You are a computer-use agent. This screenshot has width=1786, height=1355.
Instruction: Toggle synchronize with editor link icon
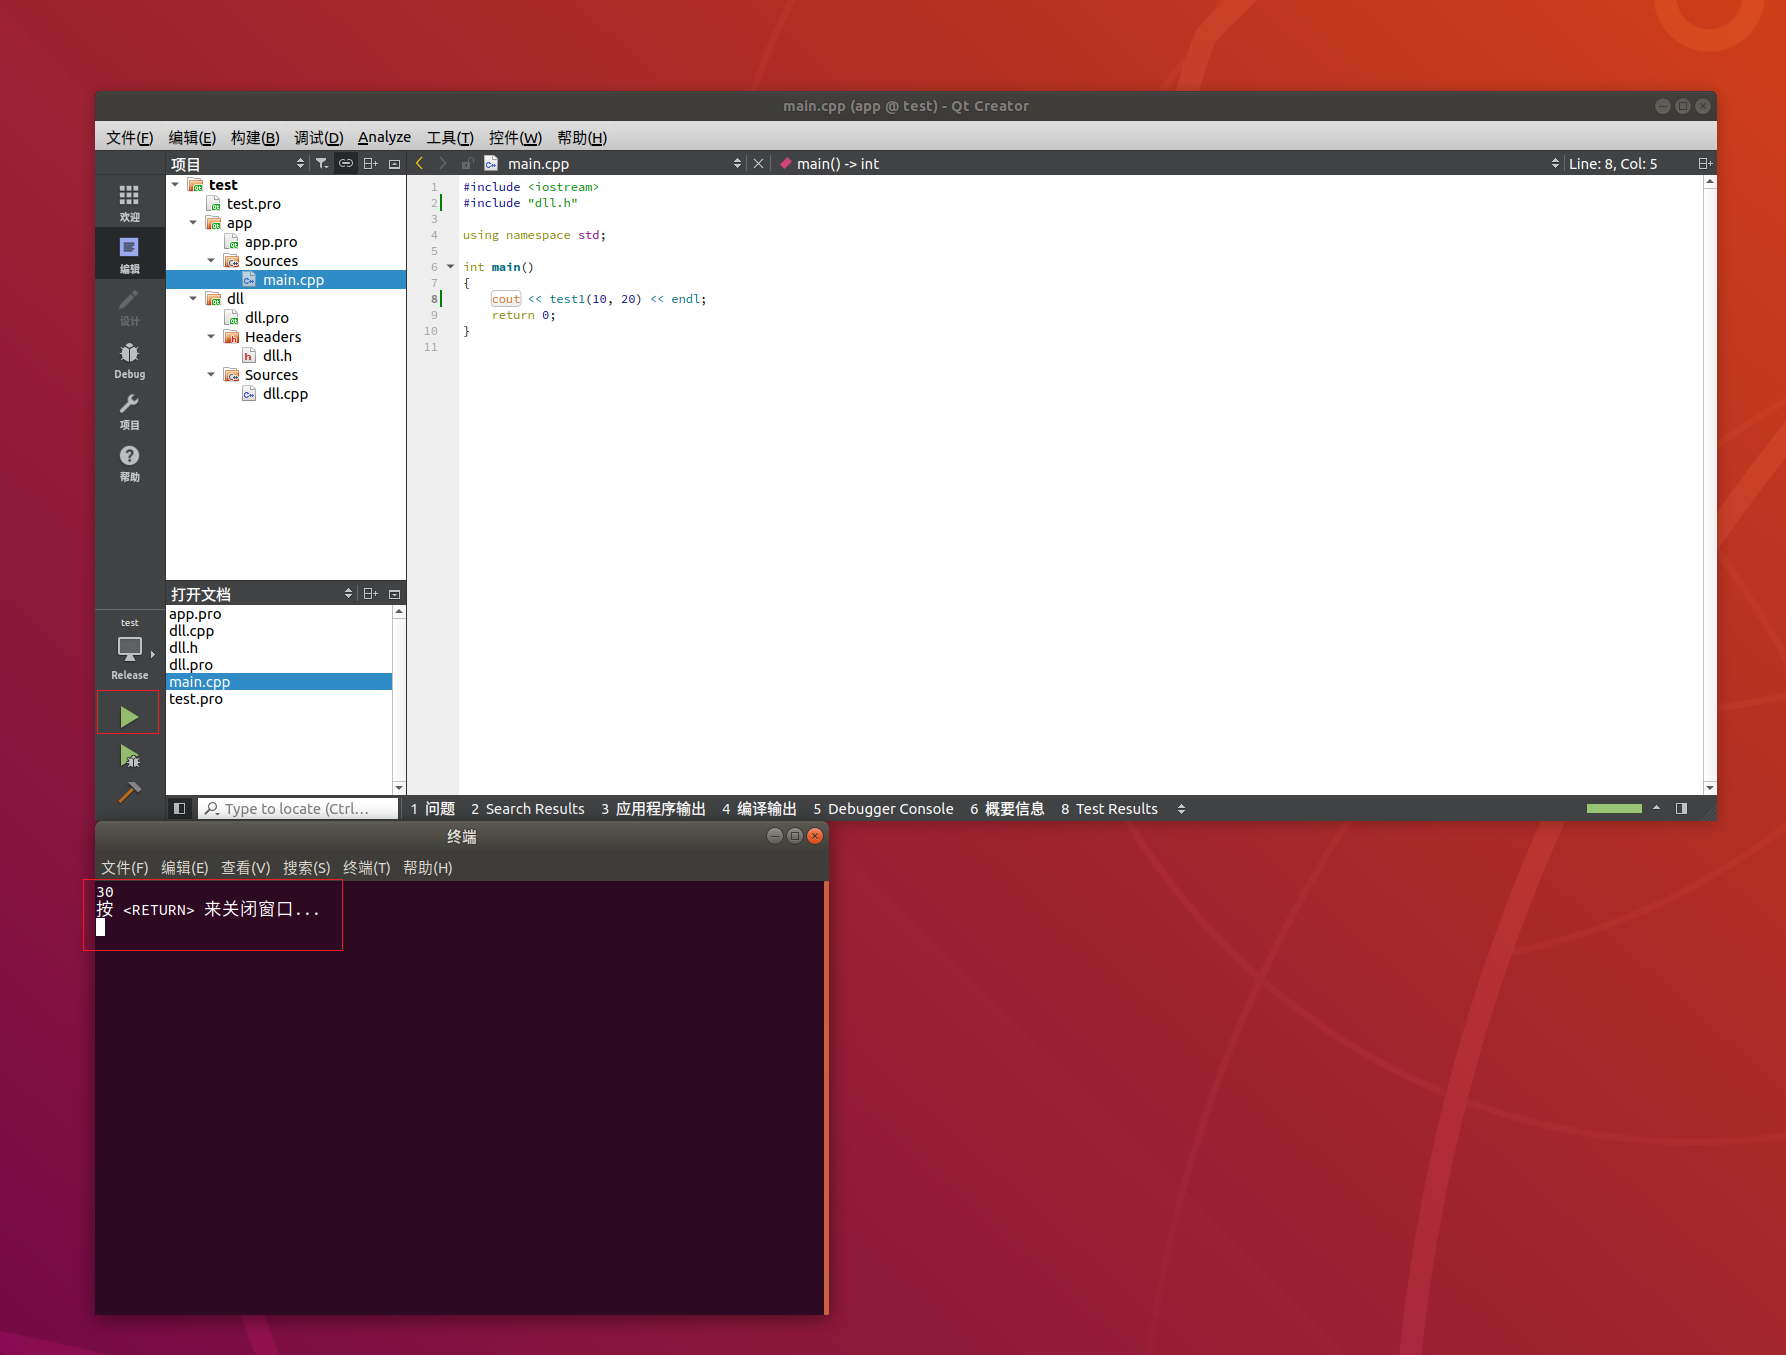point(346,163)
